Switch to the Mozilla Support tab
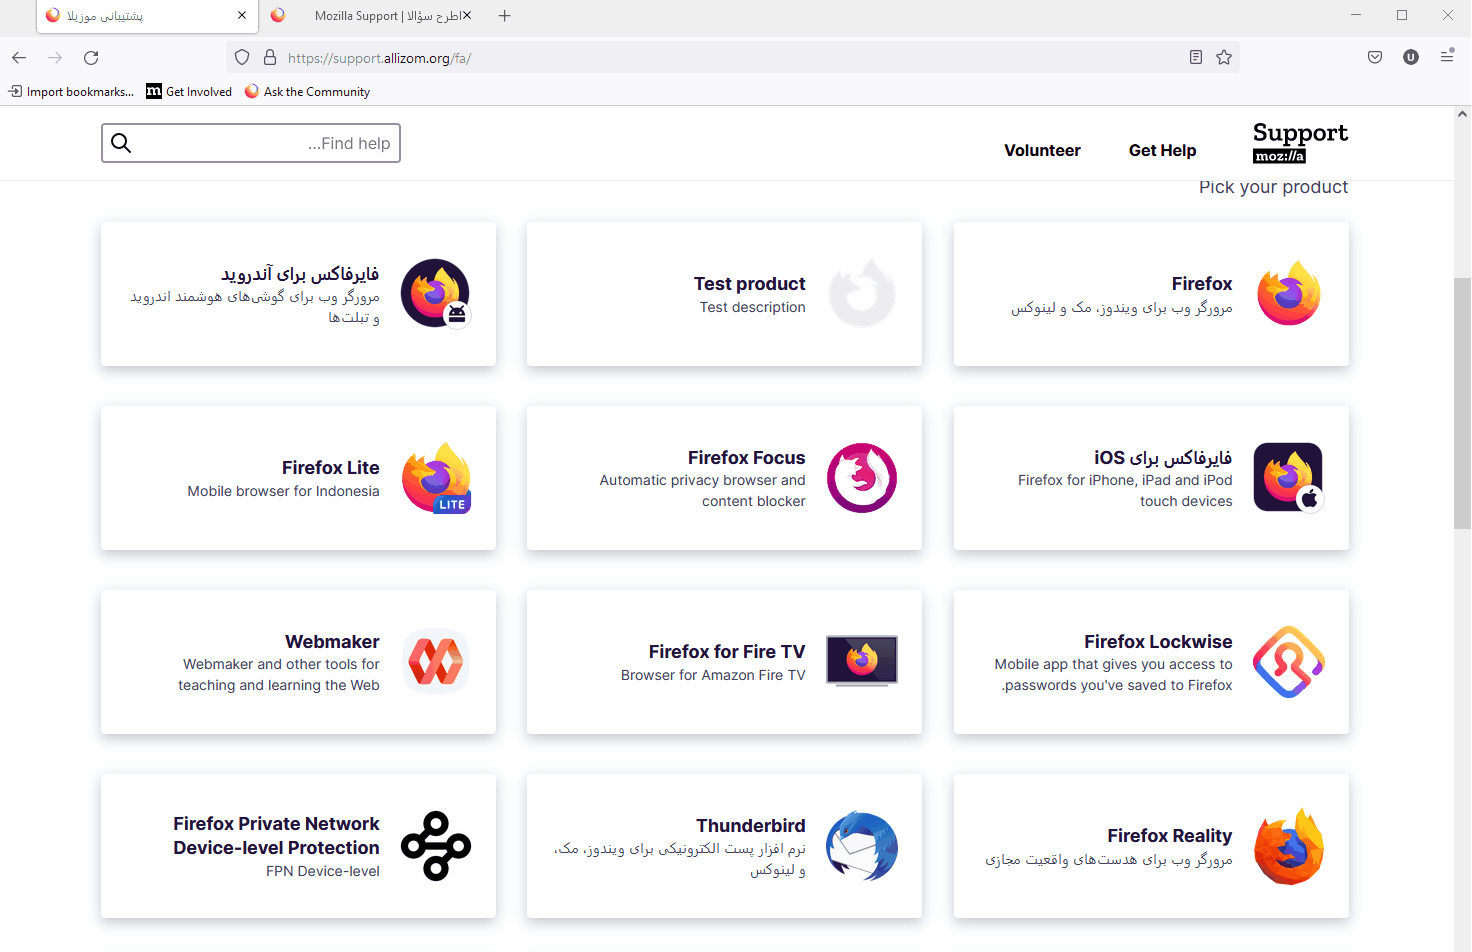Image resolution: width=1472 pixels, height=952 pixels. [x=380, y=15]
